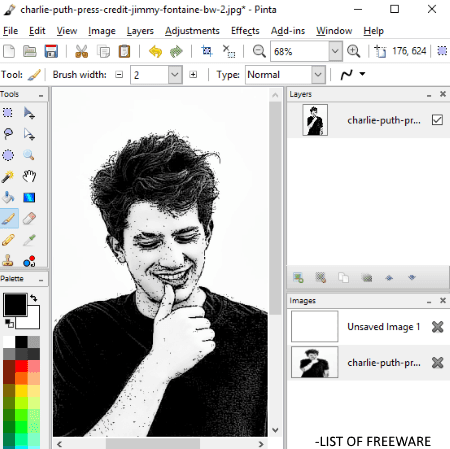Close Unsaved Image 1 in Images panel
Screen dimensions: 450x449
[437, 327]
